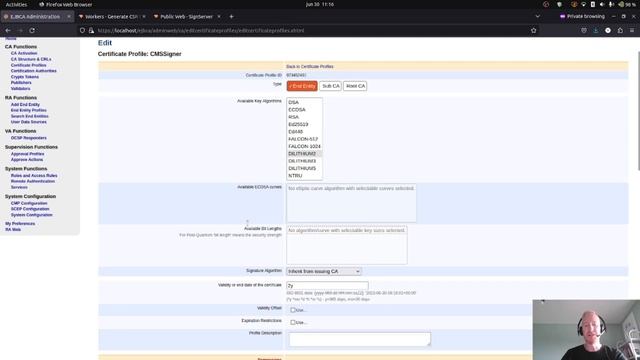Click the Available ECDSA curves list box

(351, 203)
